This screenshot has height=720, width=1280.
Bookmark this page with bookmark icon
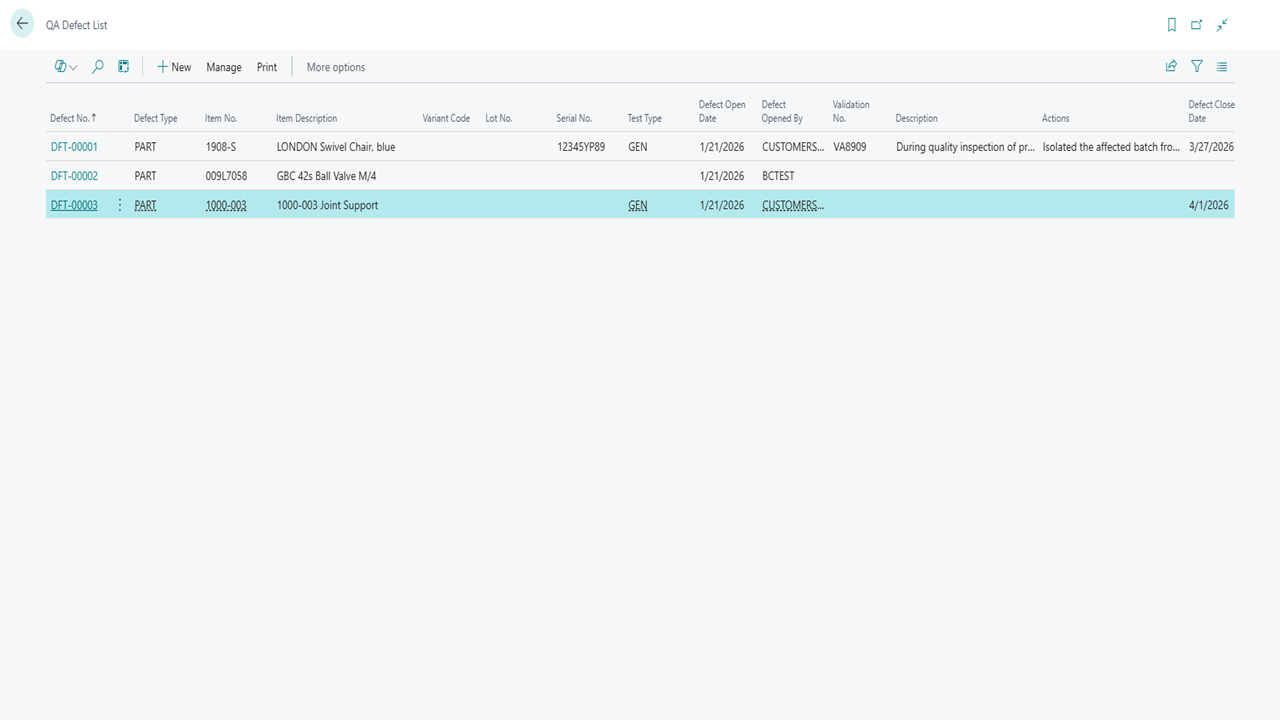pyautogui.click(x=1172, y=25)
